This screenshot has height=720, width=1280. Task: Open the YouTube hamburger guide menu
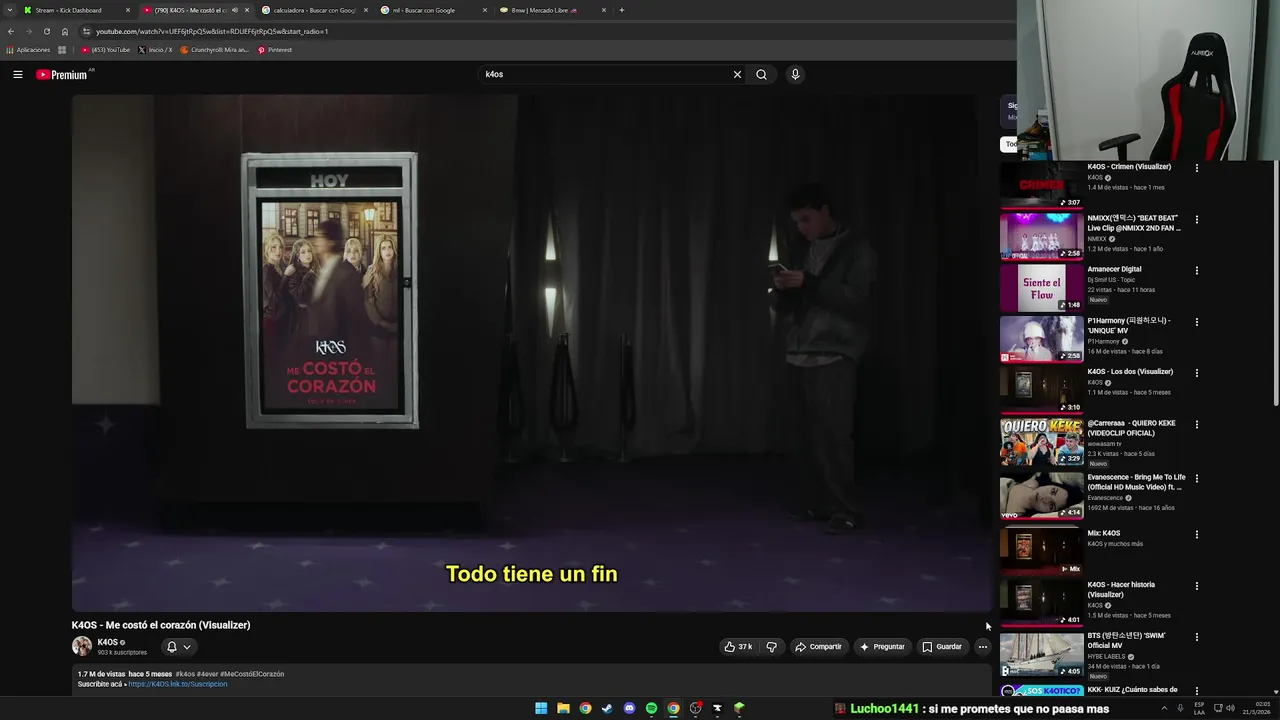[17, 74]
